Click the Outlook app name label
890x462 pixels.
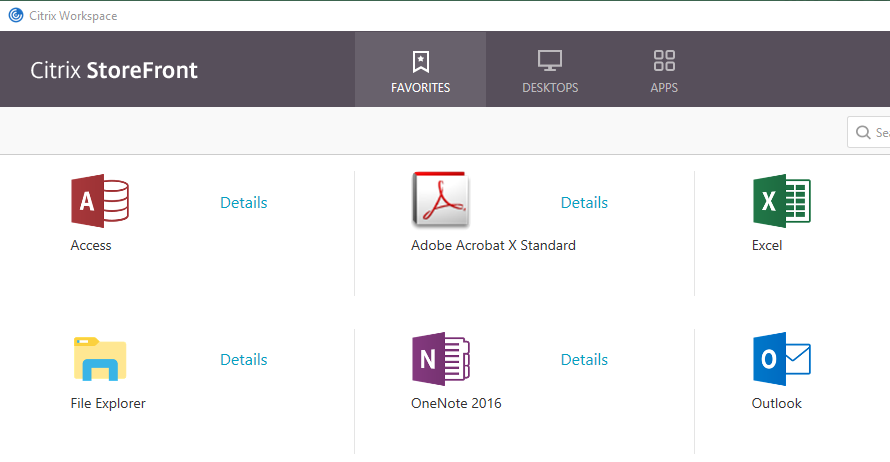click(x=776, y=404)
